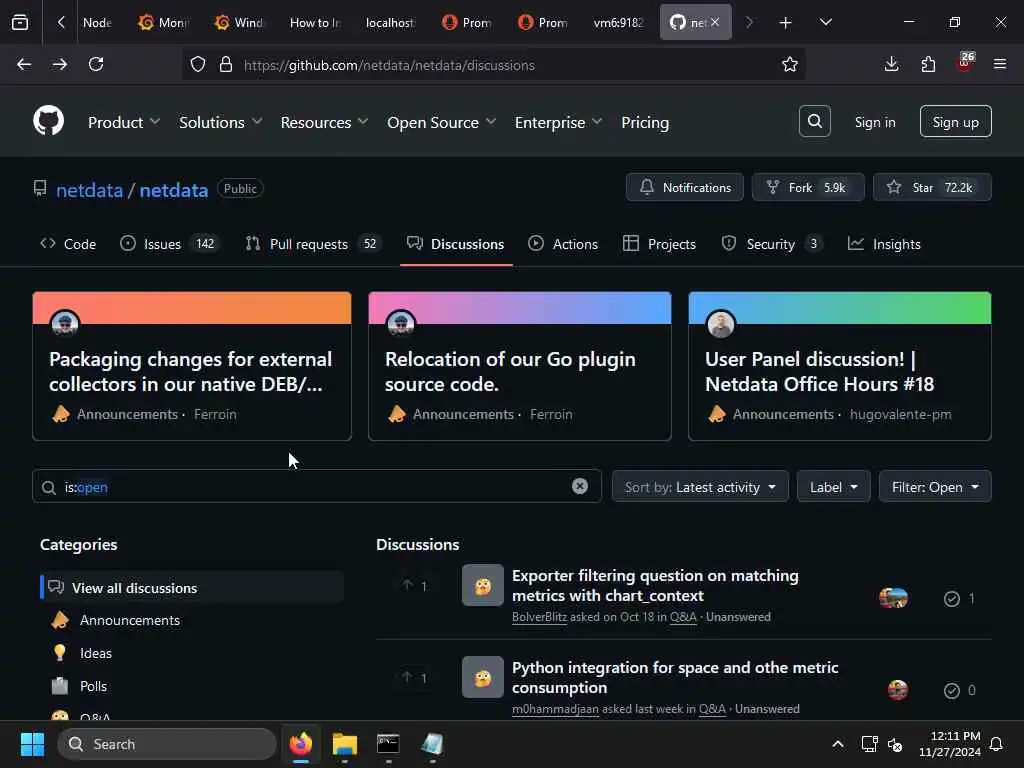
Task: Reload the current page
Action: pos(96,64)
